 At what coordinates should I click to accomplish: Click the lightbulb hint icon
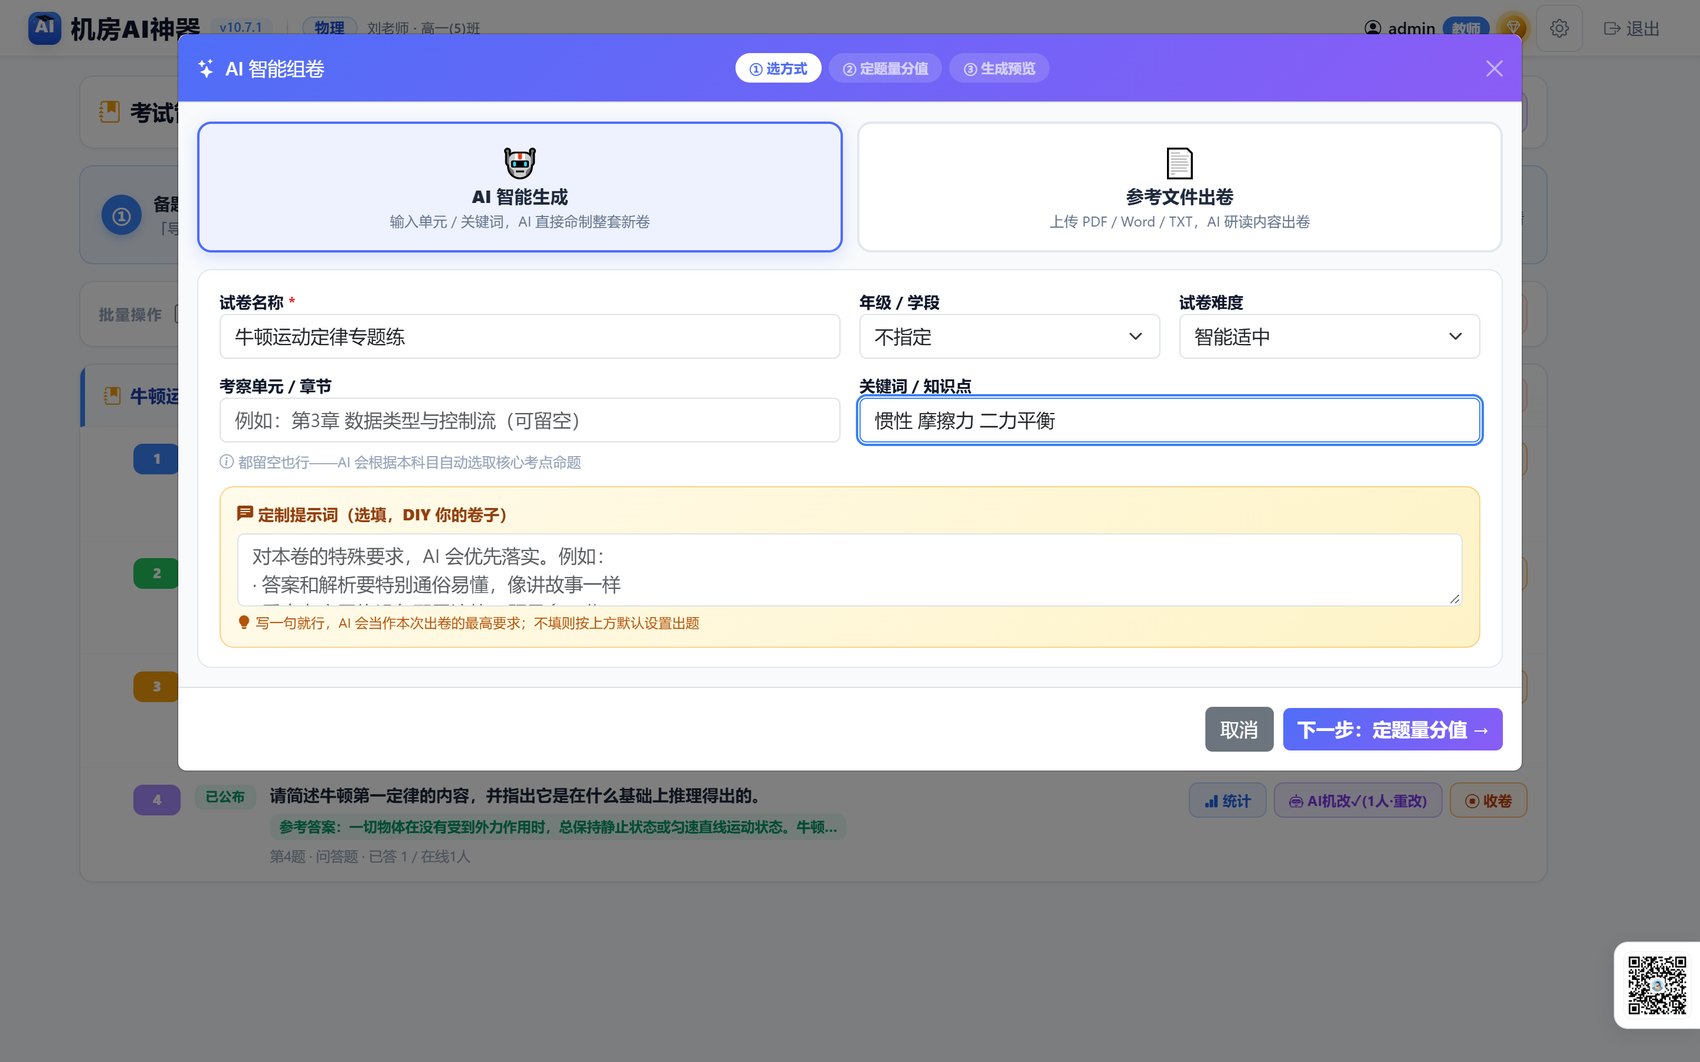pyautogui.click(x=243, y=622)
